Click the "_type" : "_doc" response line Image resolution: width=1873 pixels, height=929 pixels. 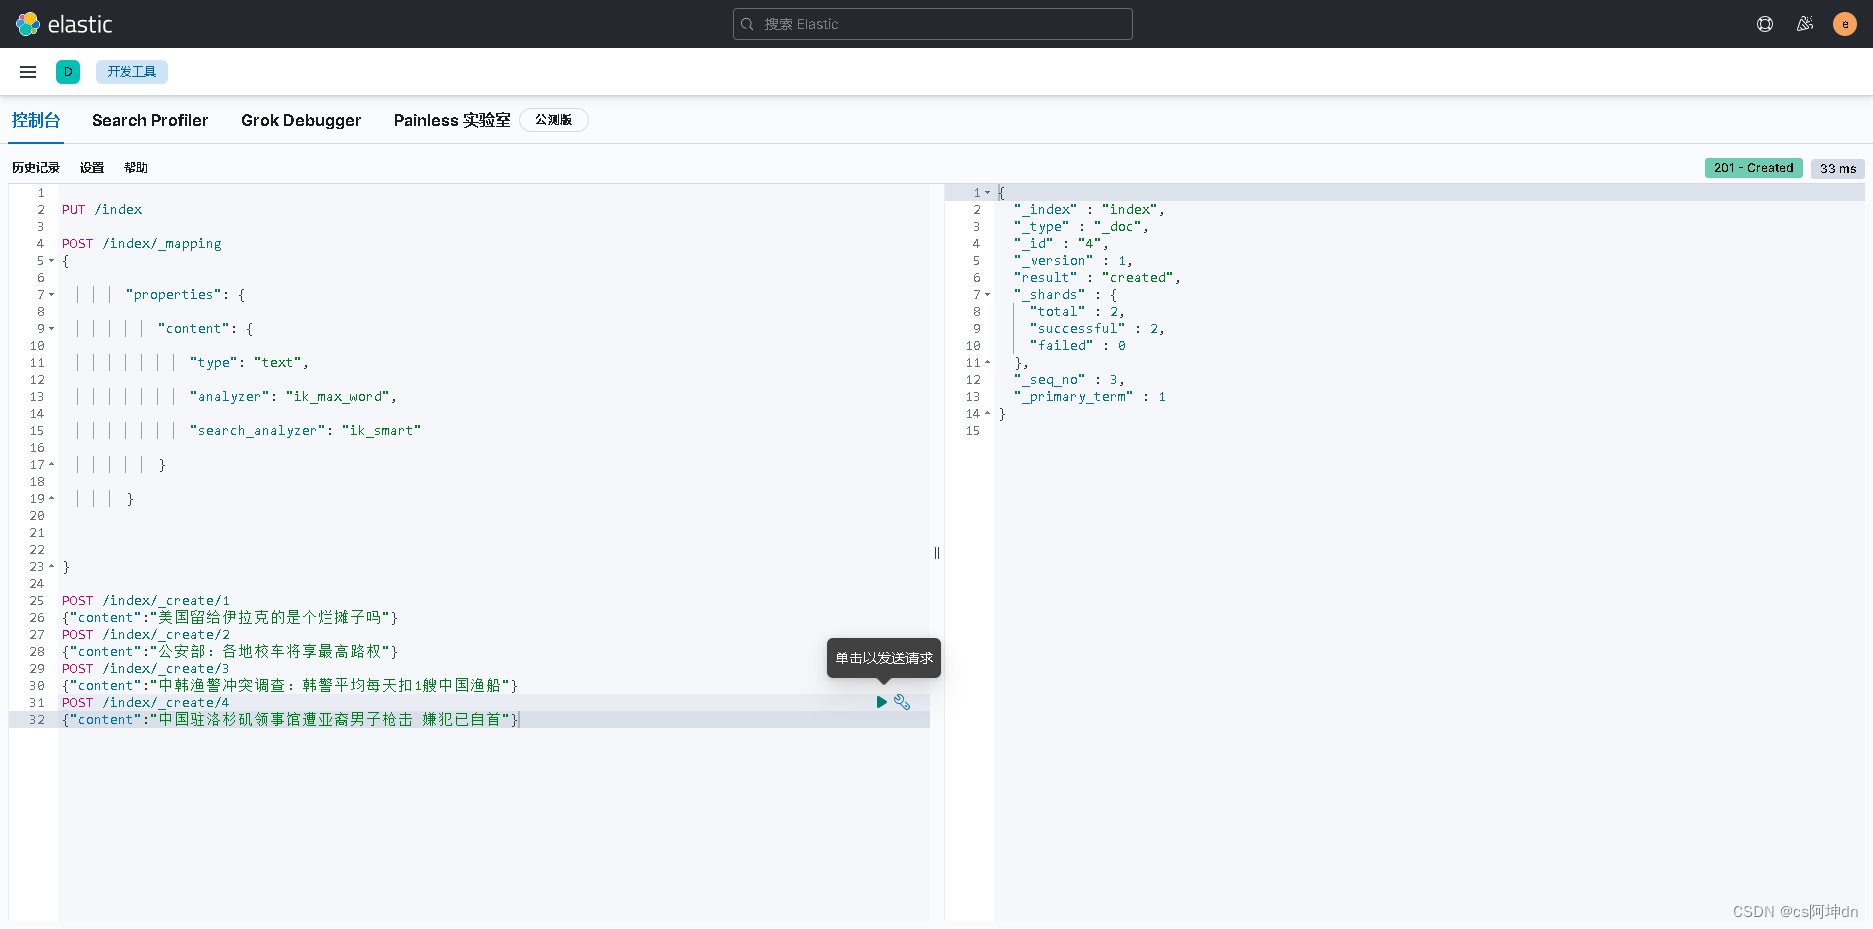click(1081, 227)
